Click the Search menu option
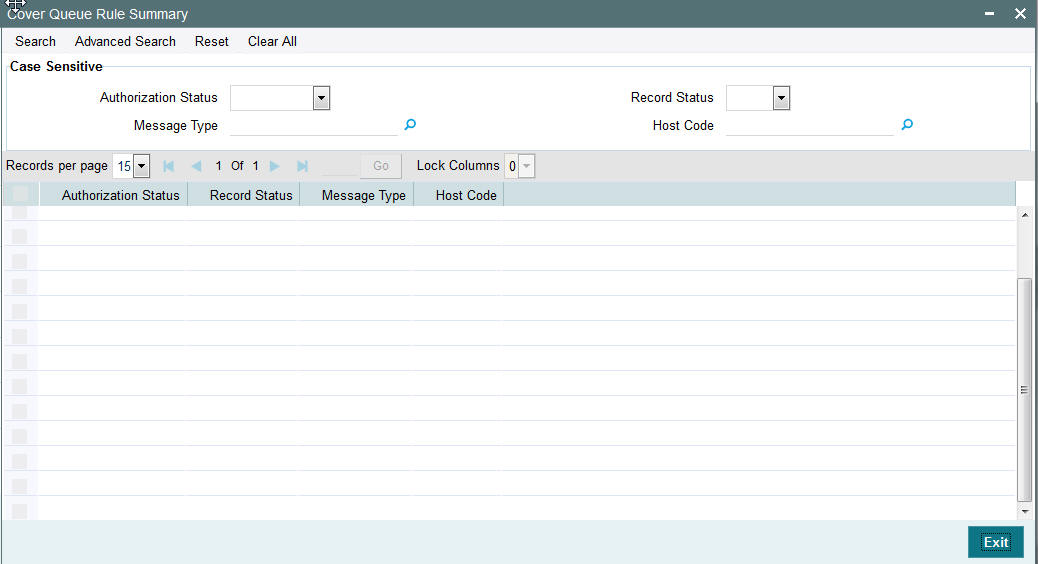 36,41
